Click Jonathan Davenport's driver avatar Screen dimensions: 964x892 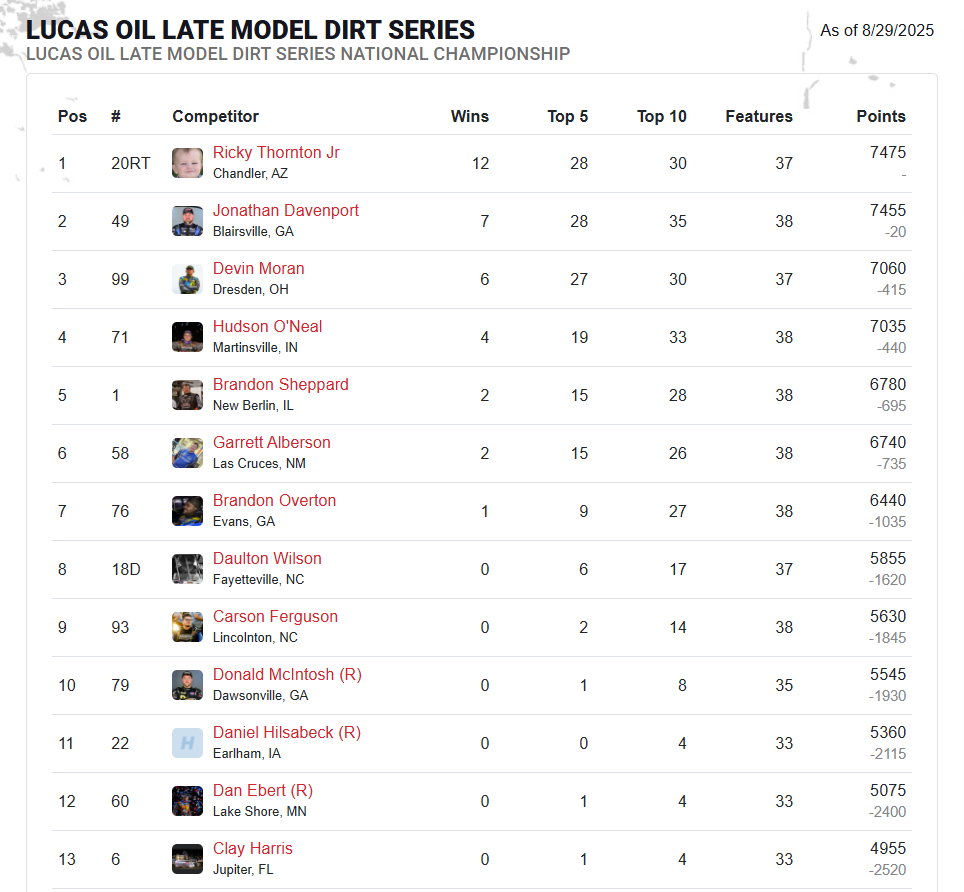click(187, 221)
